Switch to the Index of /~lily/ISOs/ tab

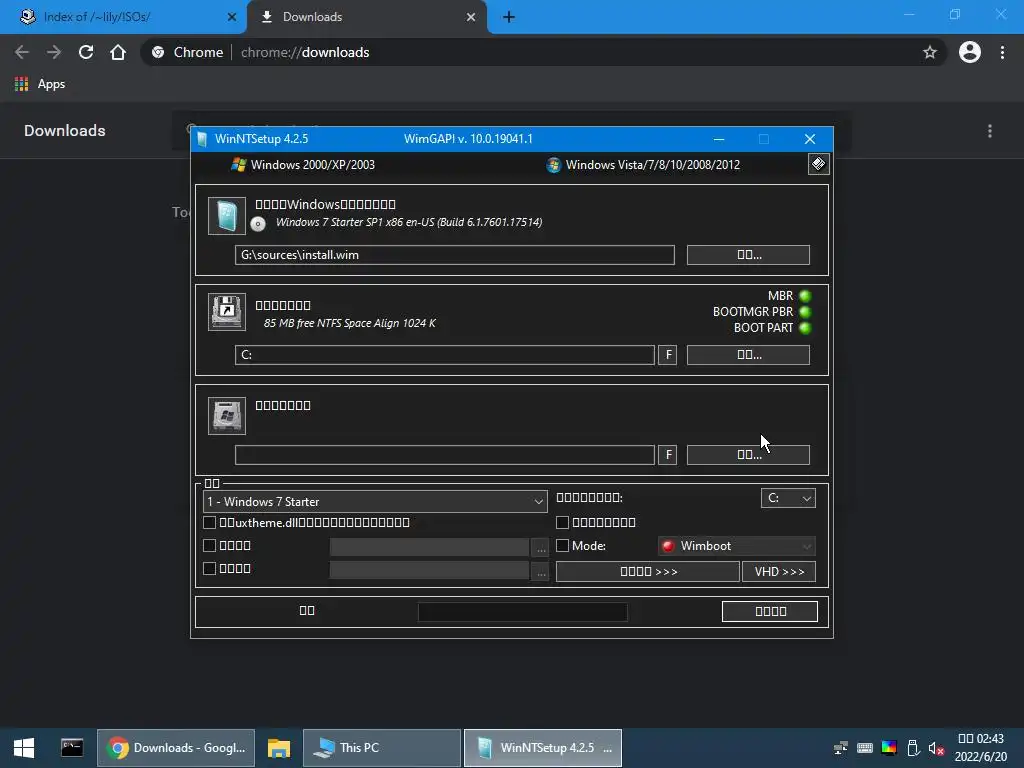pos(122,17)
